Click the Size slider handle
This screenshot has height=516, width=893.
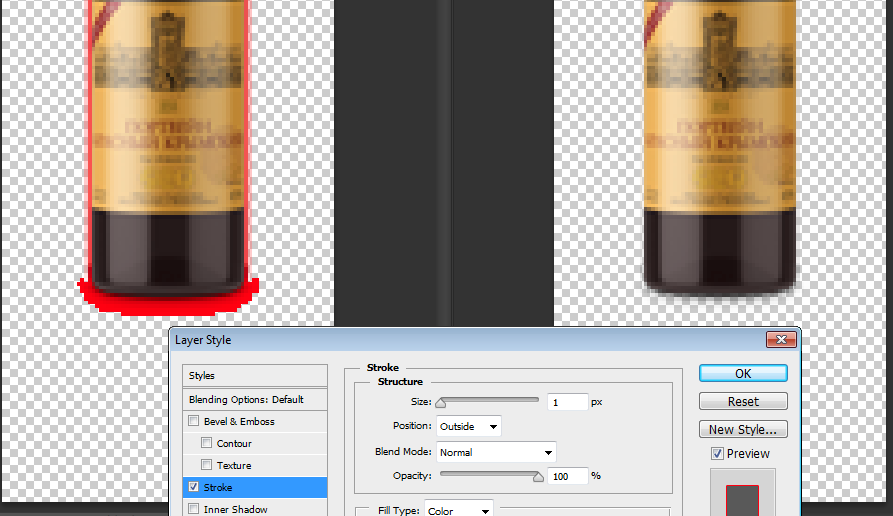[441, 403]
